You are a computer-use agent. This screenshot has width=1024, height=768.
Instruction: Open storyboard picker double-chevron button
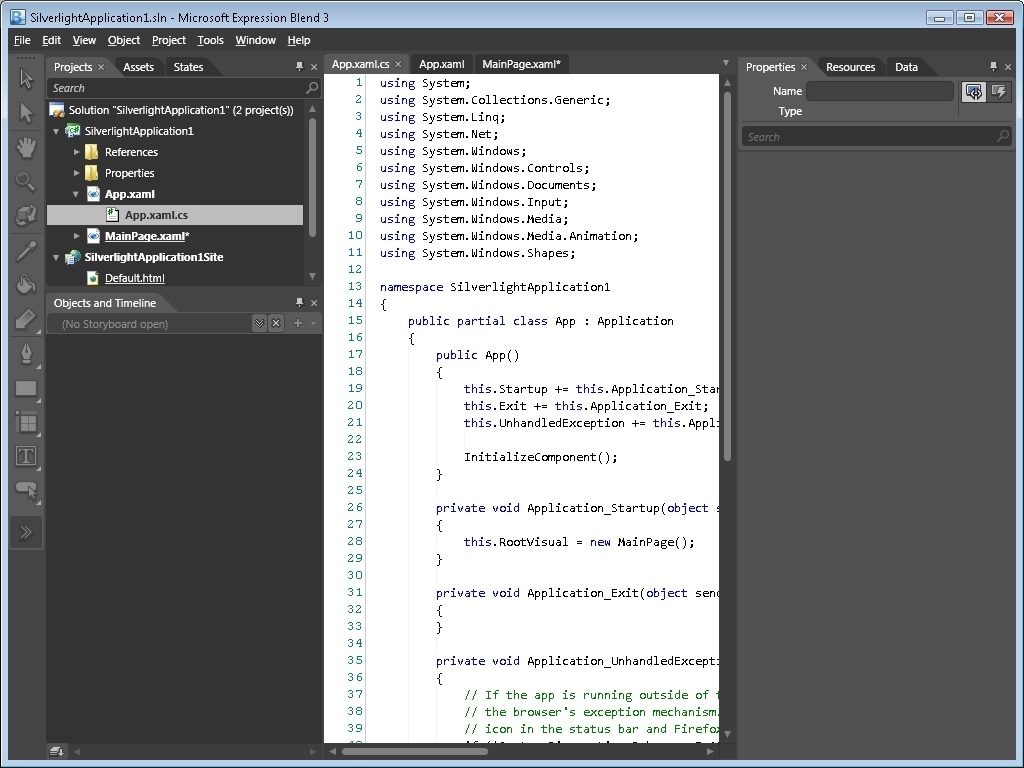[x=259, y=323]
